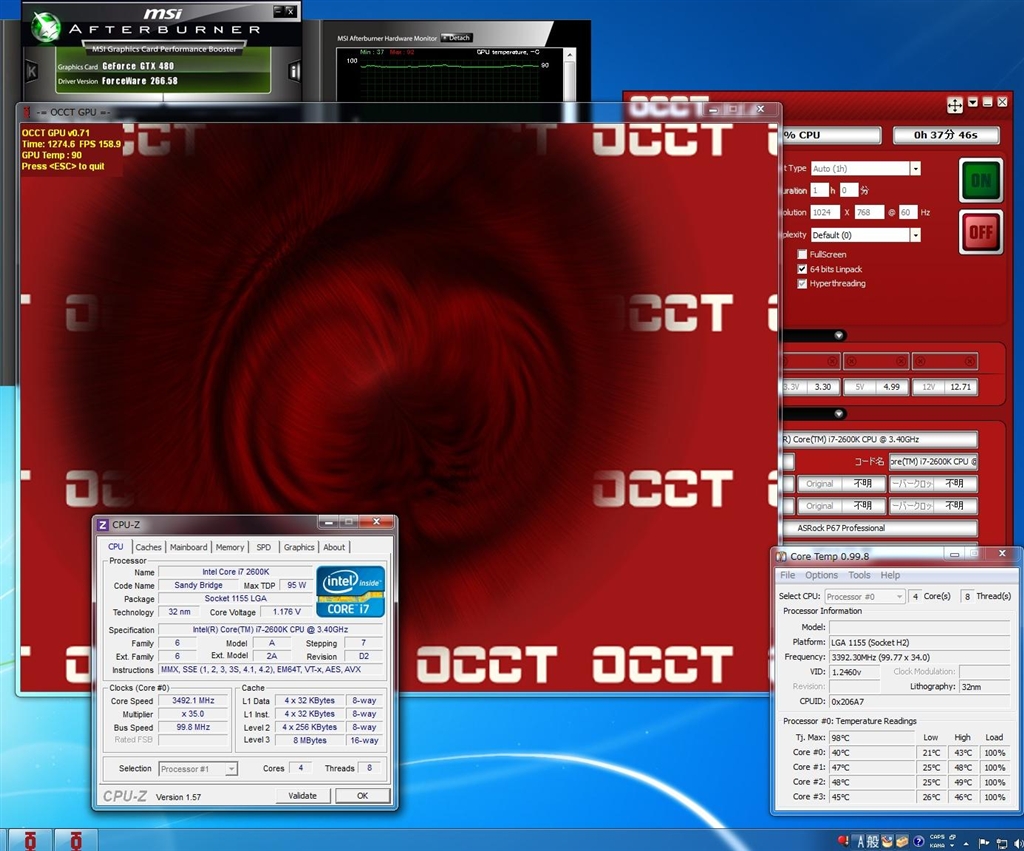Click the IME help question mark icon
Image resolution: width=1024 pixels, height=851 pixels.
[918, 841]
